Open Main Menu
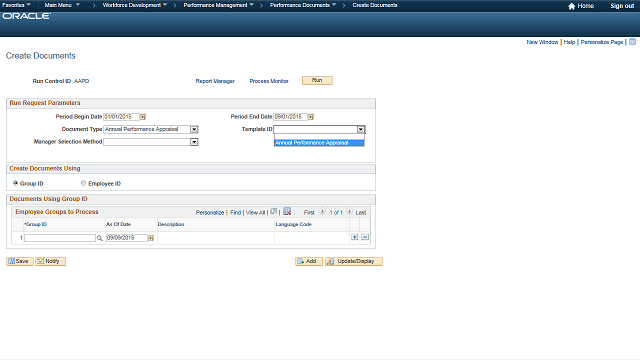Image resolution: width=640 pixels, height=360 pixels. click(x=62, y=5)
